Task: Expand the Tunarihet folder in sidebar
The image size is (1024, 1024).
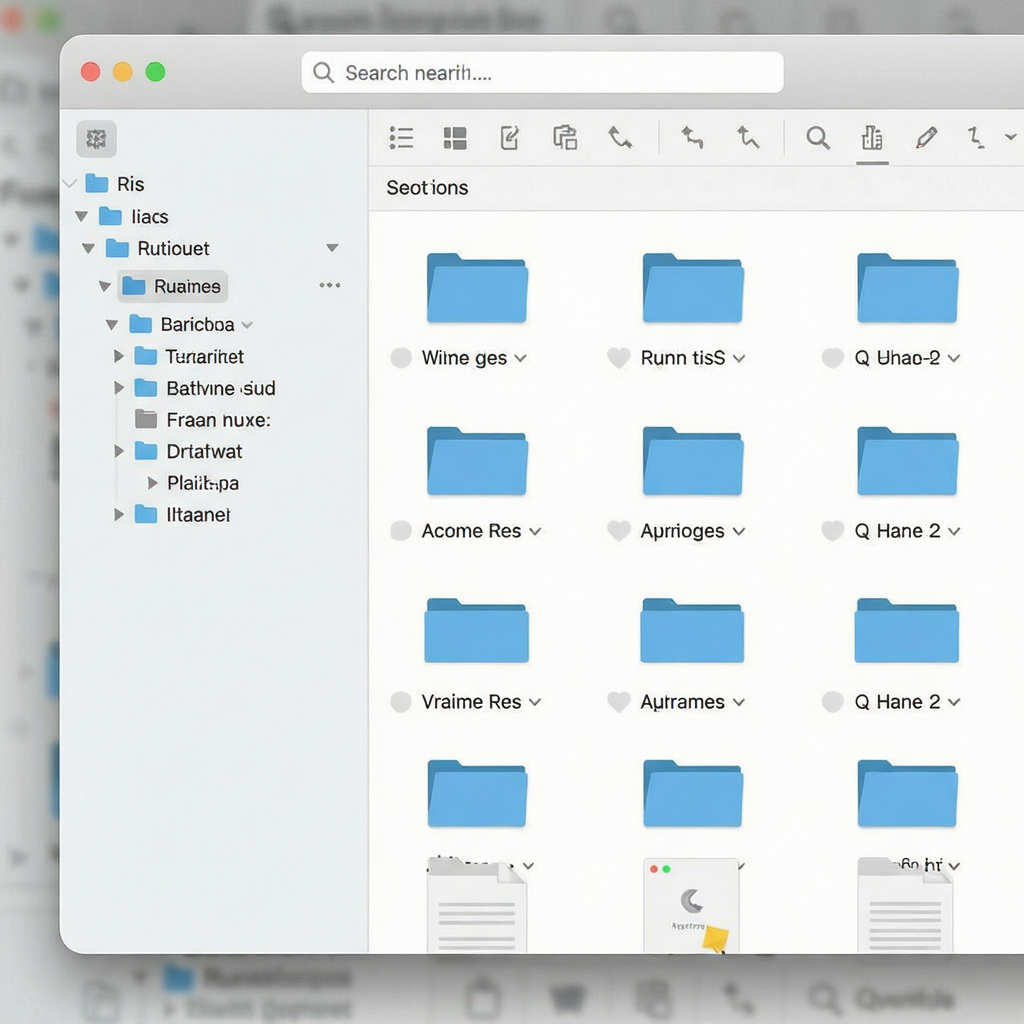Action: pyautogui.click(x=119, y=356)
